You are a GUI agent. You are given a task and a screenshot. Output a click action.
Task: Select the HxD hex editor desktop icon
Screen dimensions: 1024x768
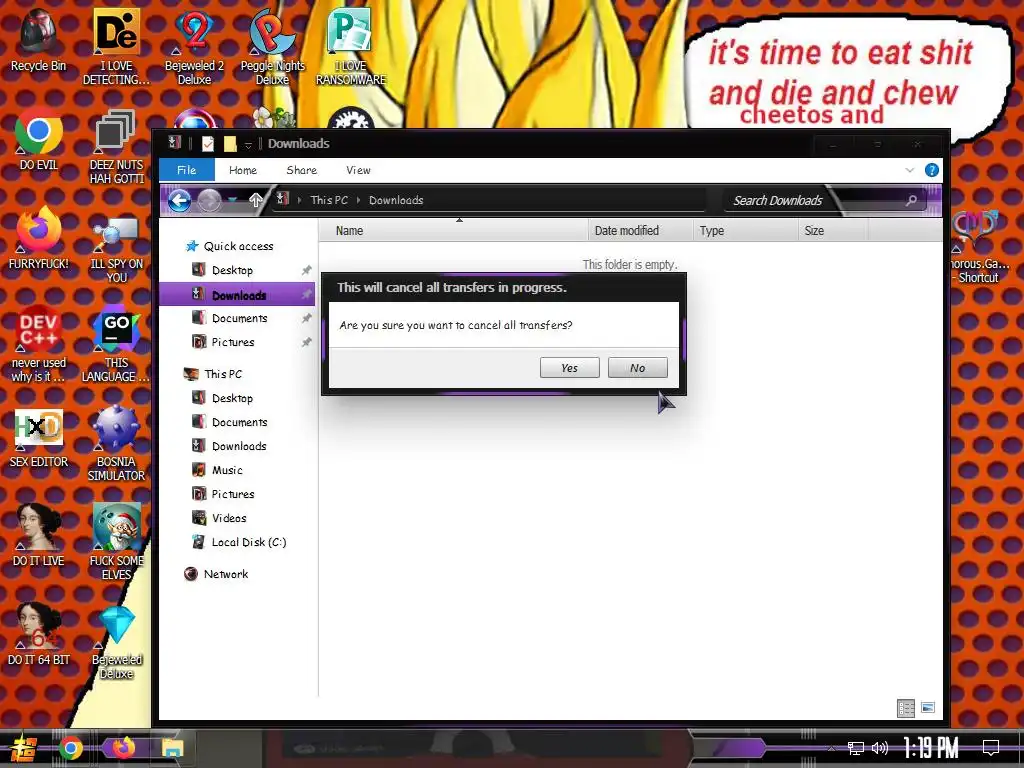pos(39,438)
